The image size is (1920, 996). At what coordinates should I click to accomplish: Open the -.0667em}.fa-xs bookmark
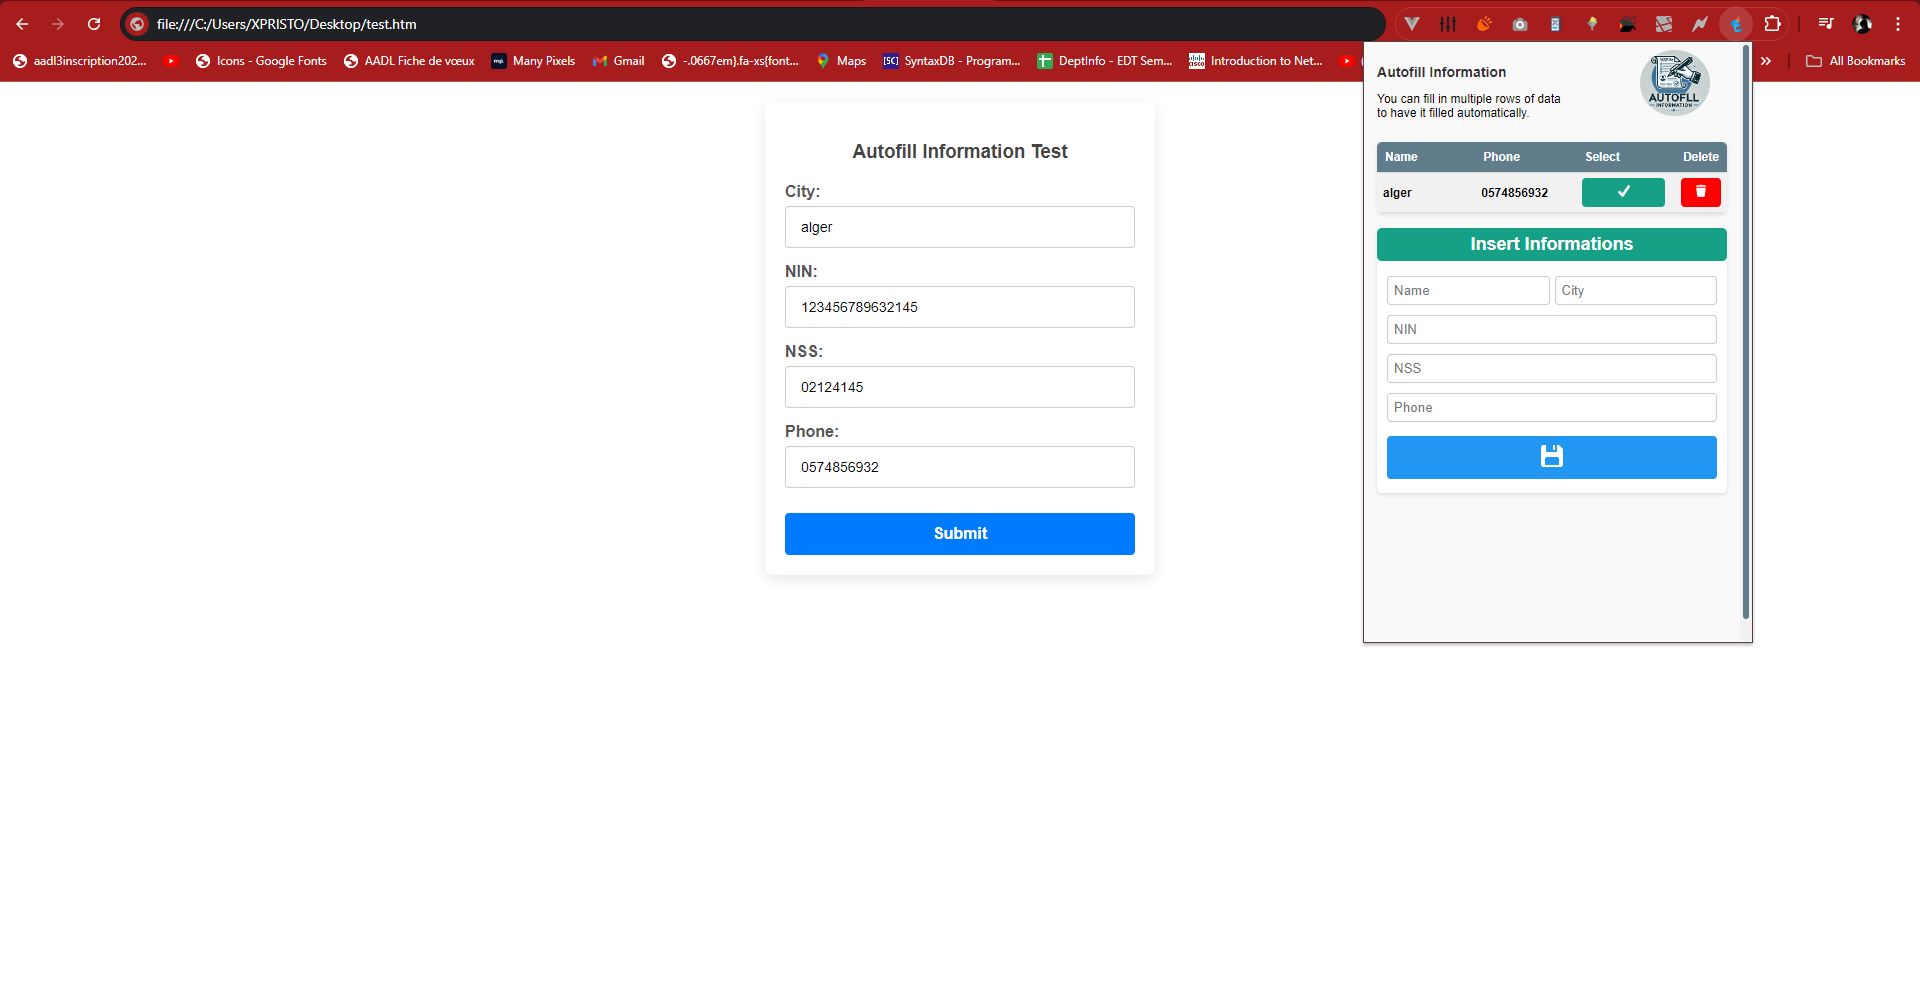(730, 61)
